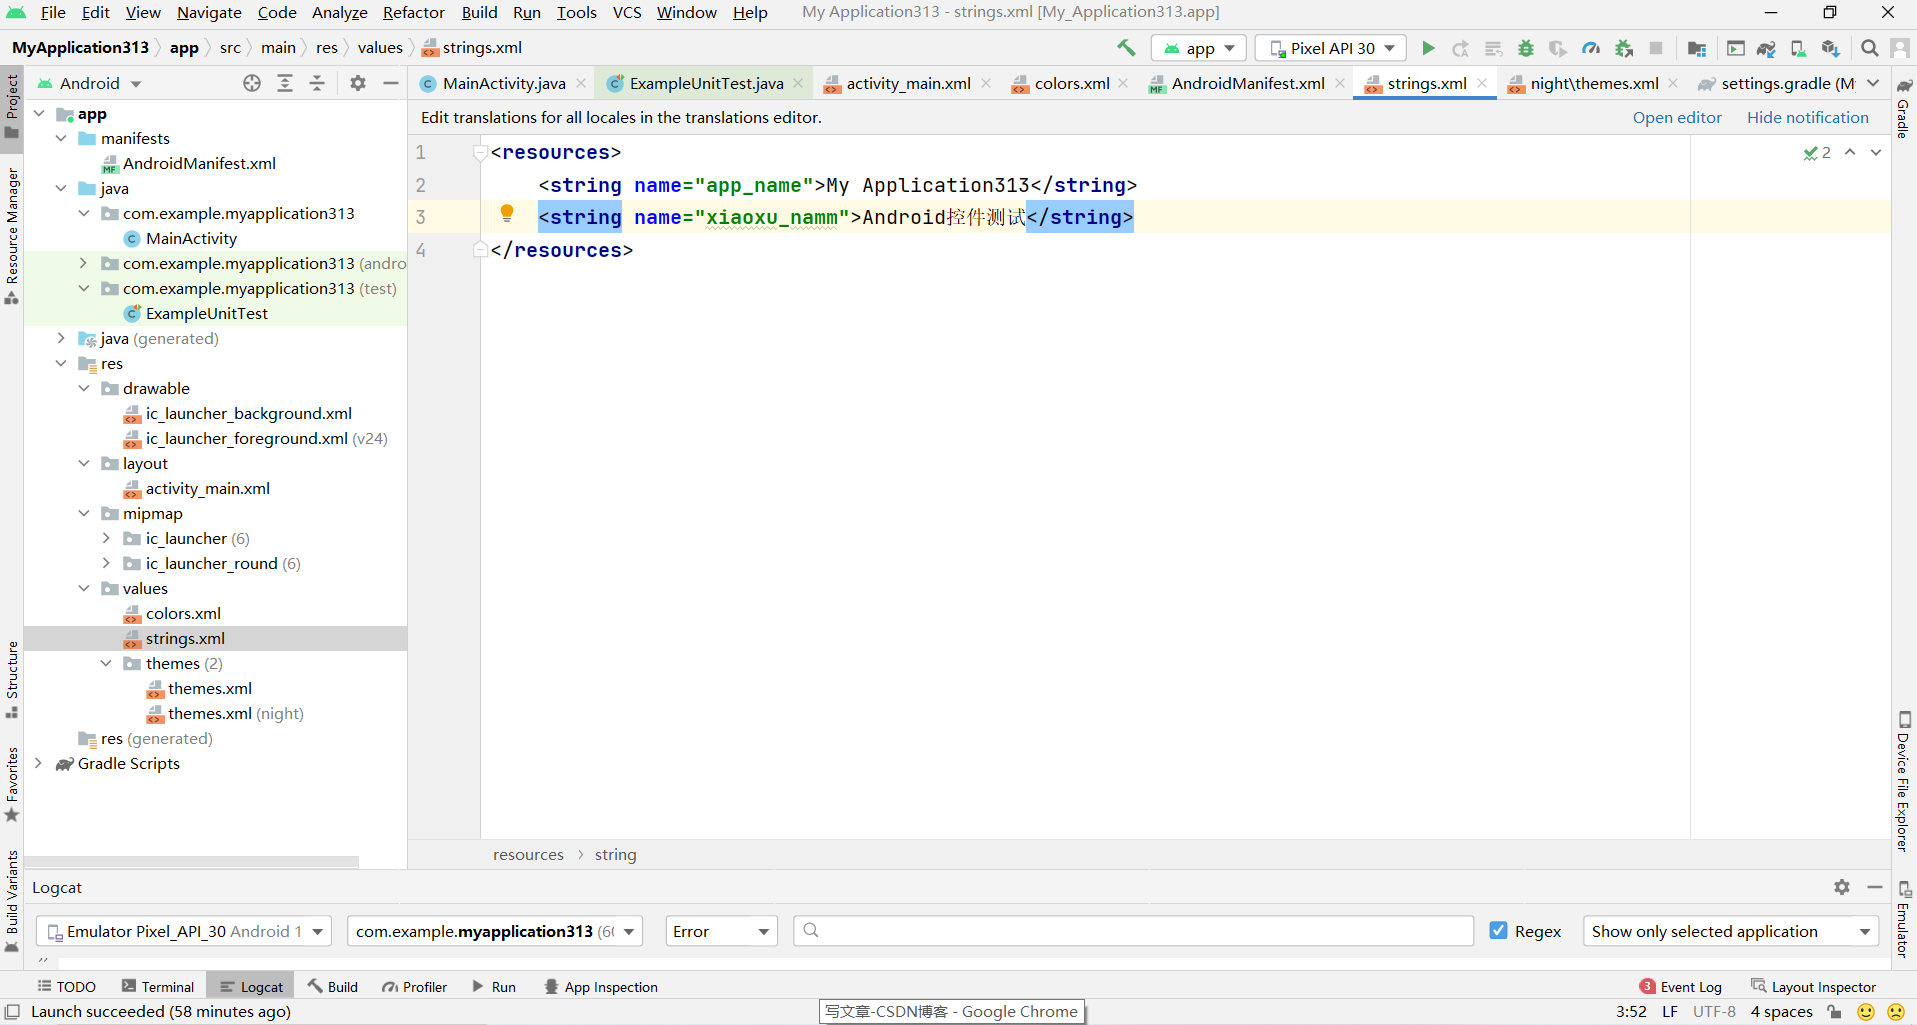Switch to AndroidManifest.xml tab

(1247, 83)
